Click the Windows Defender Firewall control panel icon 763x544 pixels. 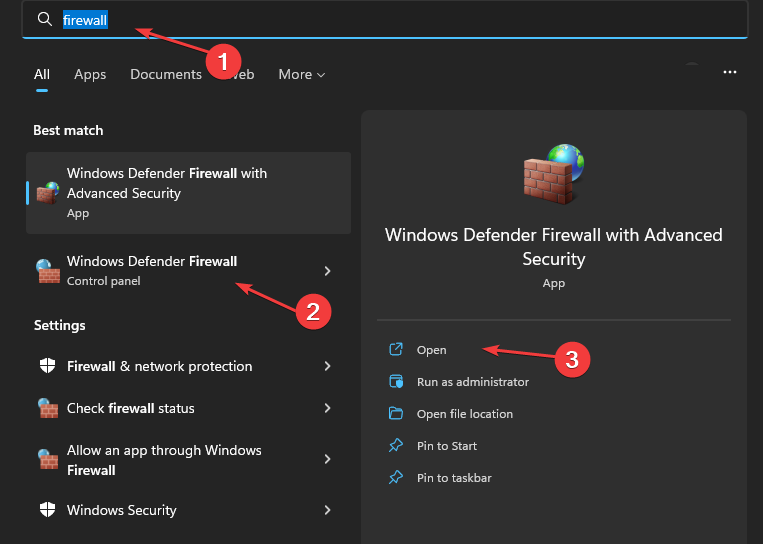(47, 271)
